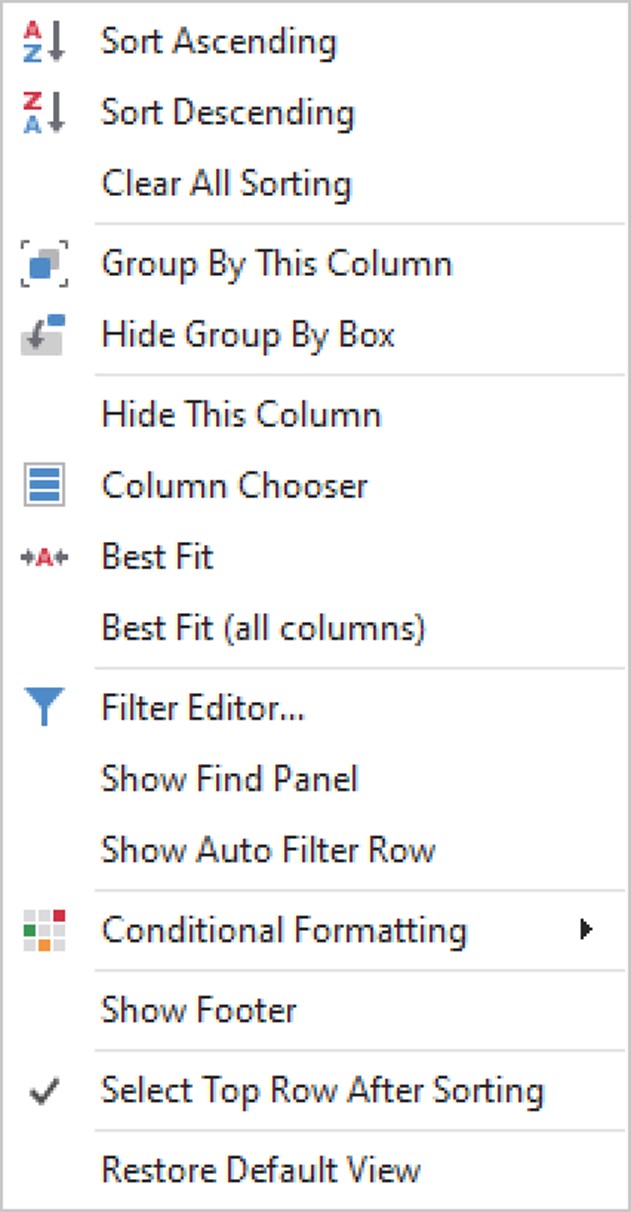Viewport: 631px width, 1212px height.
Task: Open the Conditional Formatting menu entry
Action: click(x=284, y=931)
